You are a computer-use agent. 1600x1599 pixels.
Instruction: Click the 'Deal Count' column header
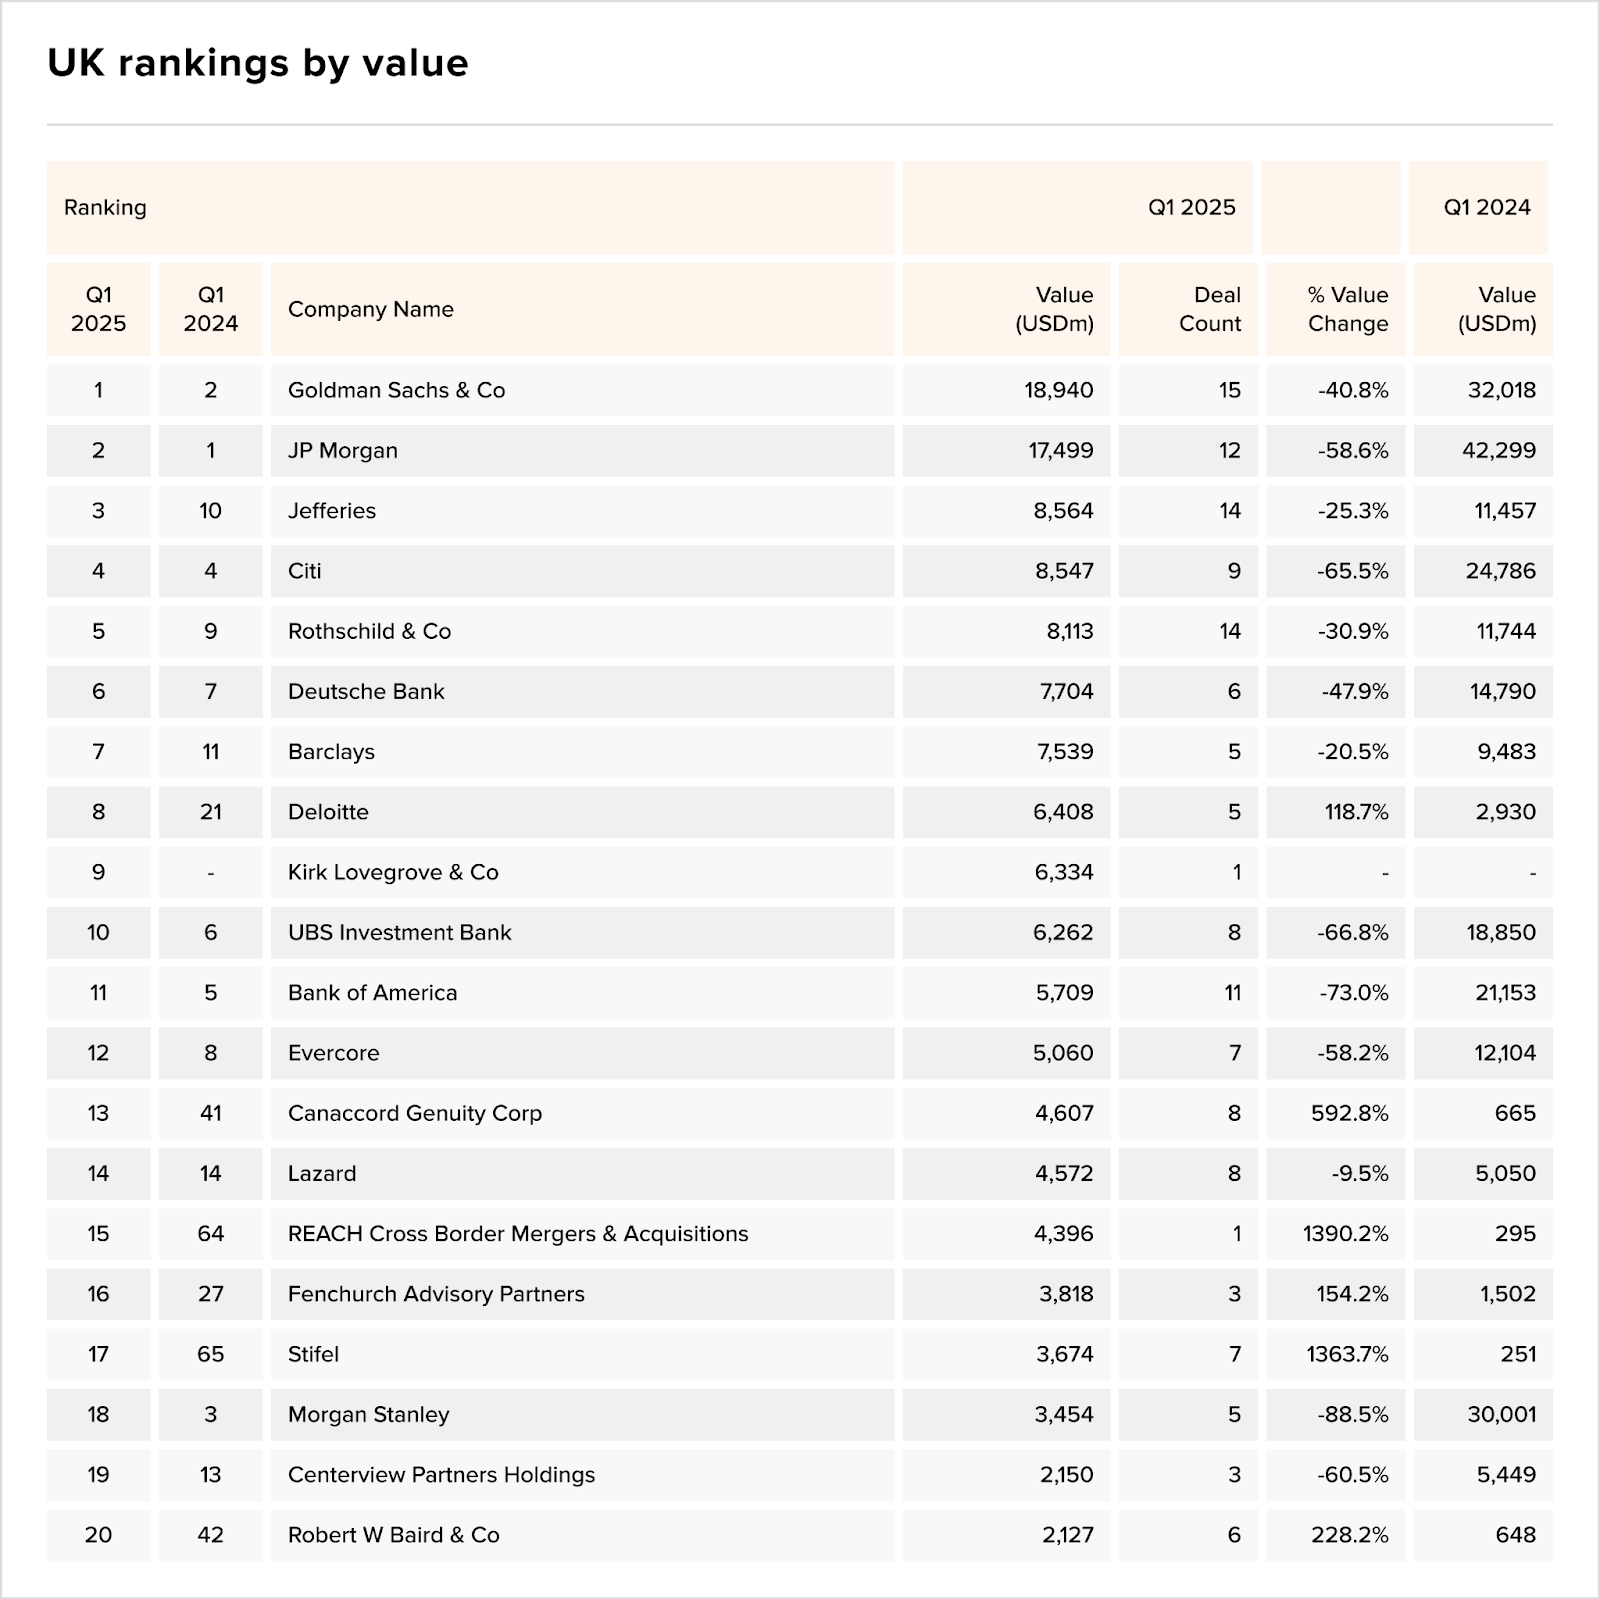click(1209, 309)
